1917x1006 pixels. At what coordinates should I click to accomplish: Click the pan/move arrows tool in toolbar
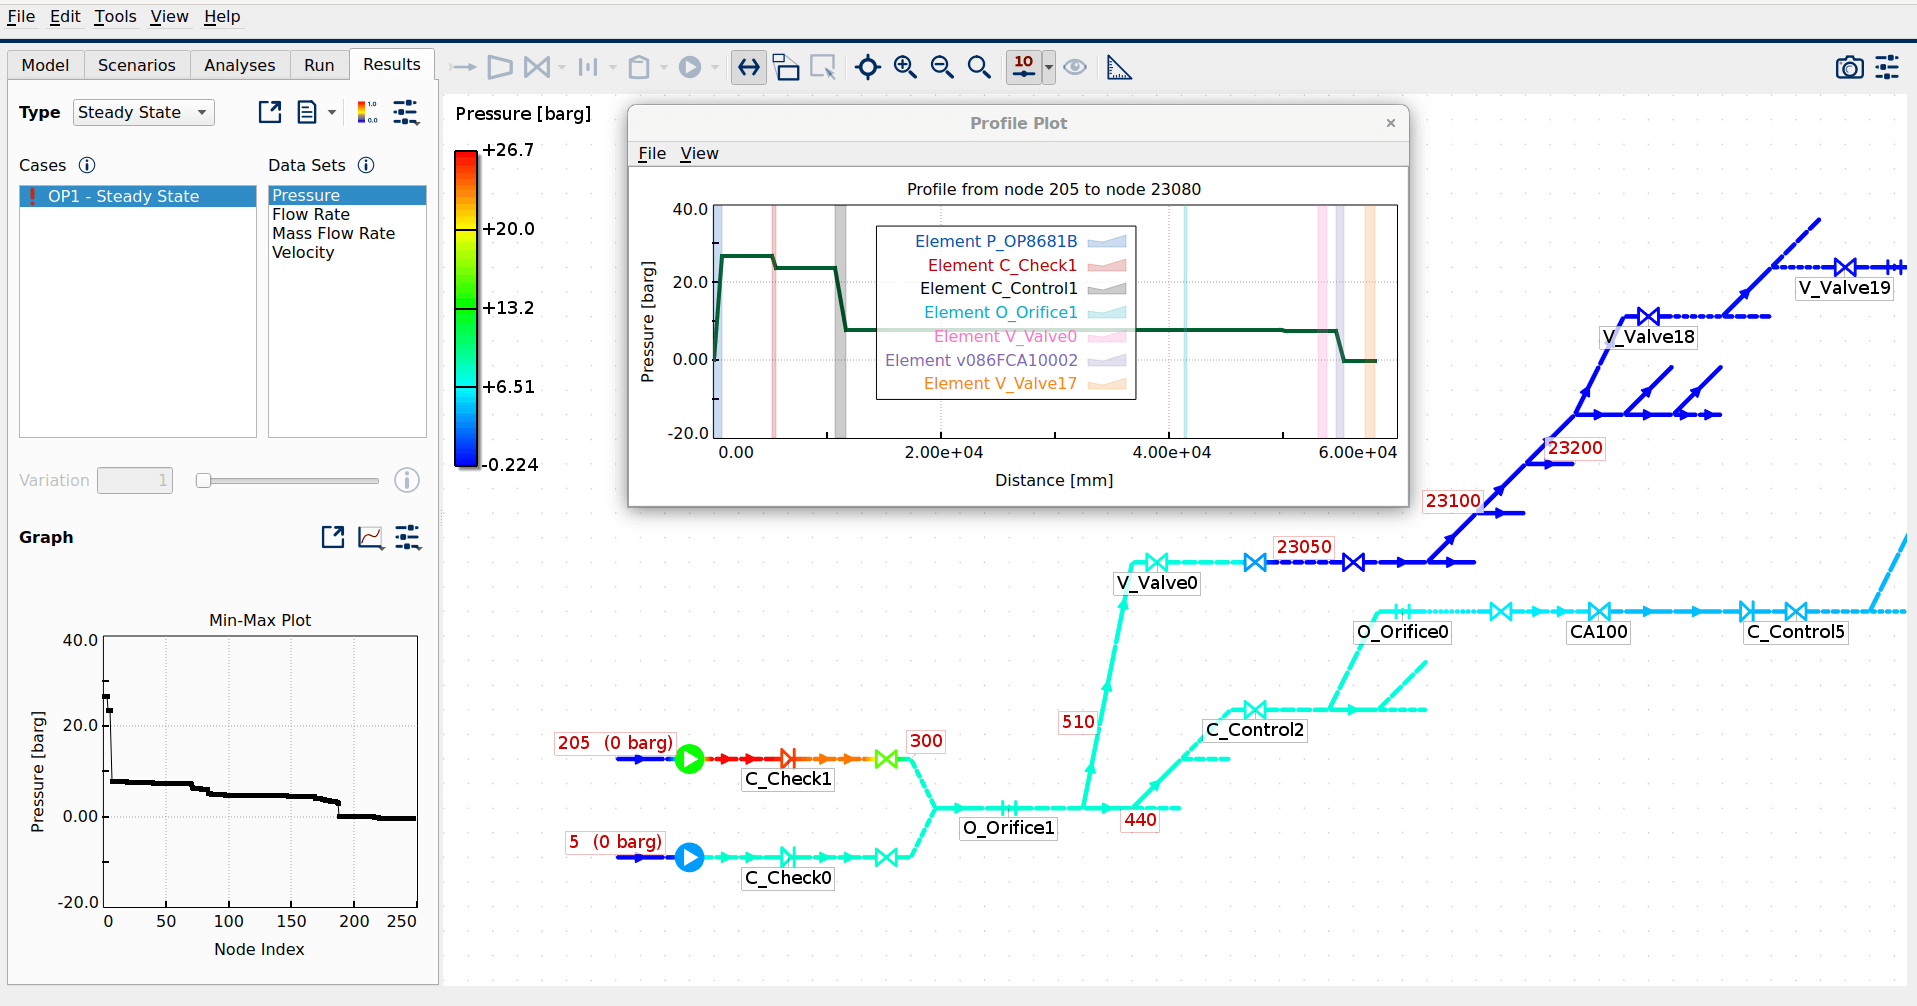click(748, 67)
